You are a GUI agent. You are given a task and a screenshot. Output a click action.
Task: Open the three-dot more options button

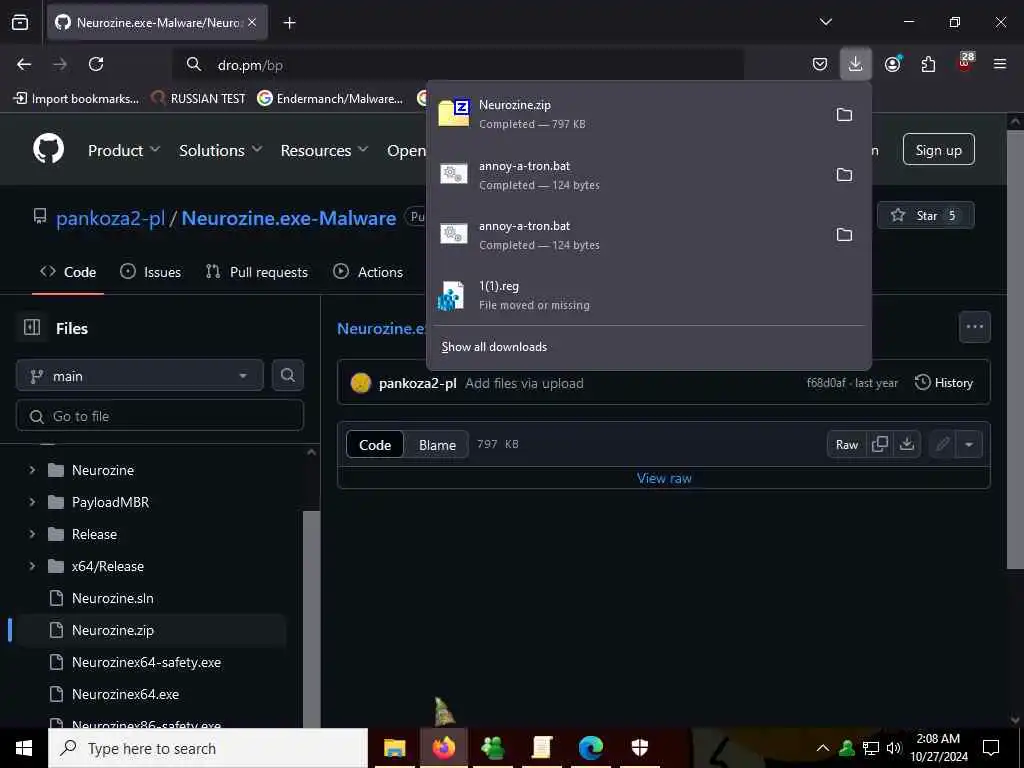pos(974,327)
